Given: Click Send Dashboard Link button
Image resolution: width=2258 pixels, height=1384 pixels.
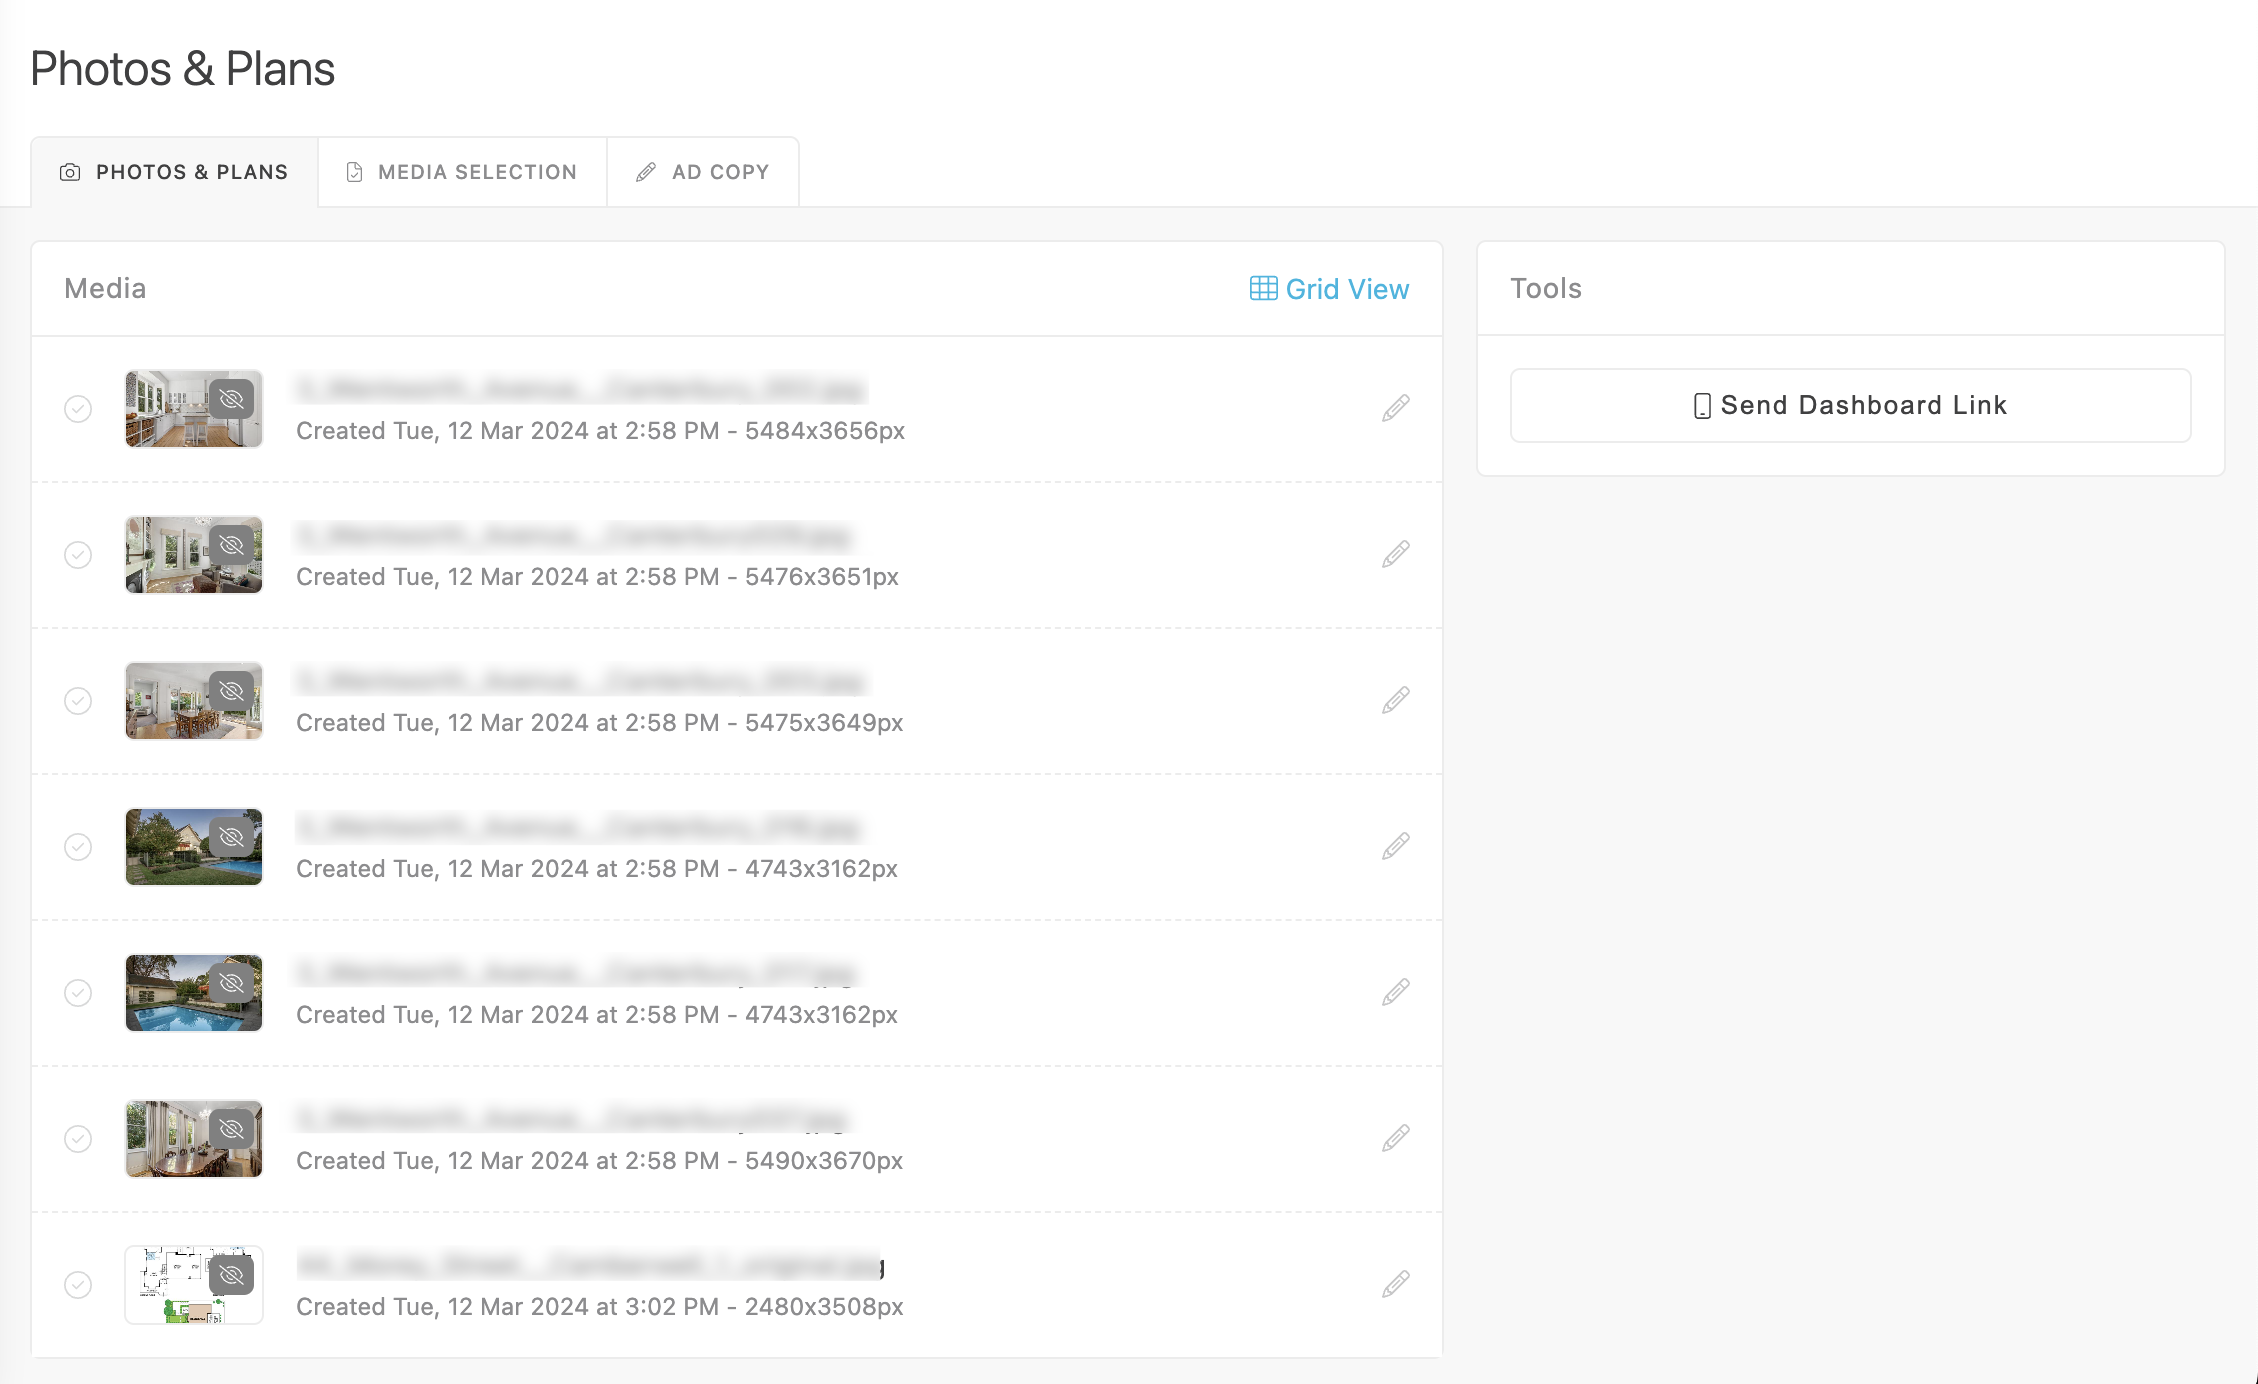Looking at the screenshot, I should coord(1850,405).
